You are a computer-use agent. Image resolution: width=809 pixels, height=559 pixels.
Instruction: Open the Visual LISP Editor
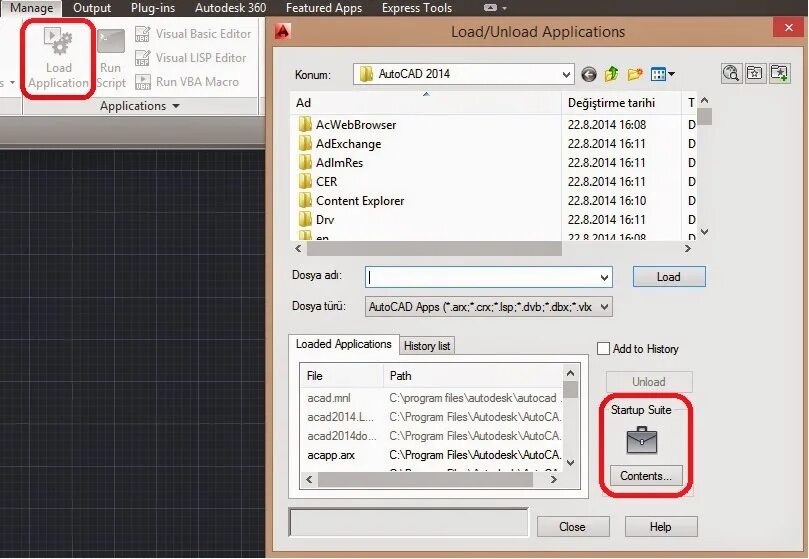coord(190,58)
